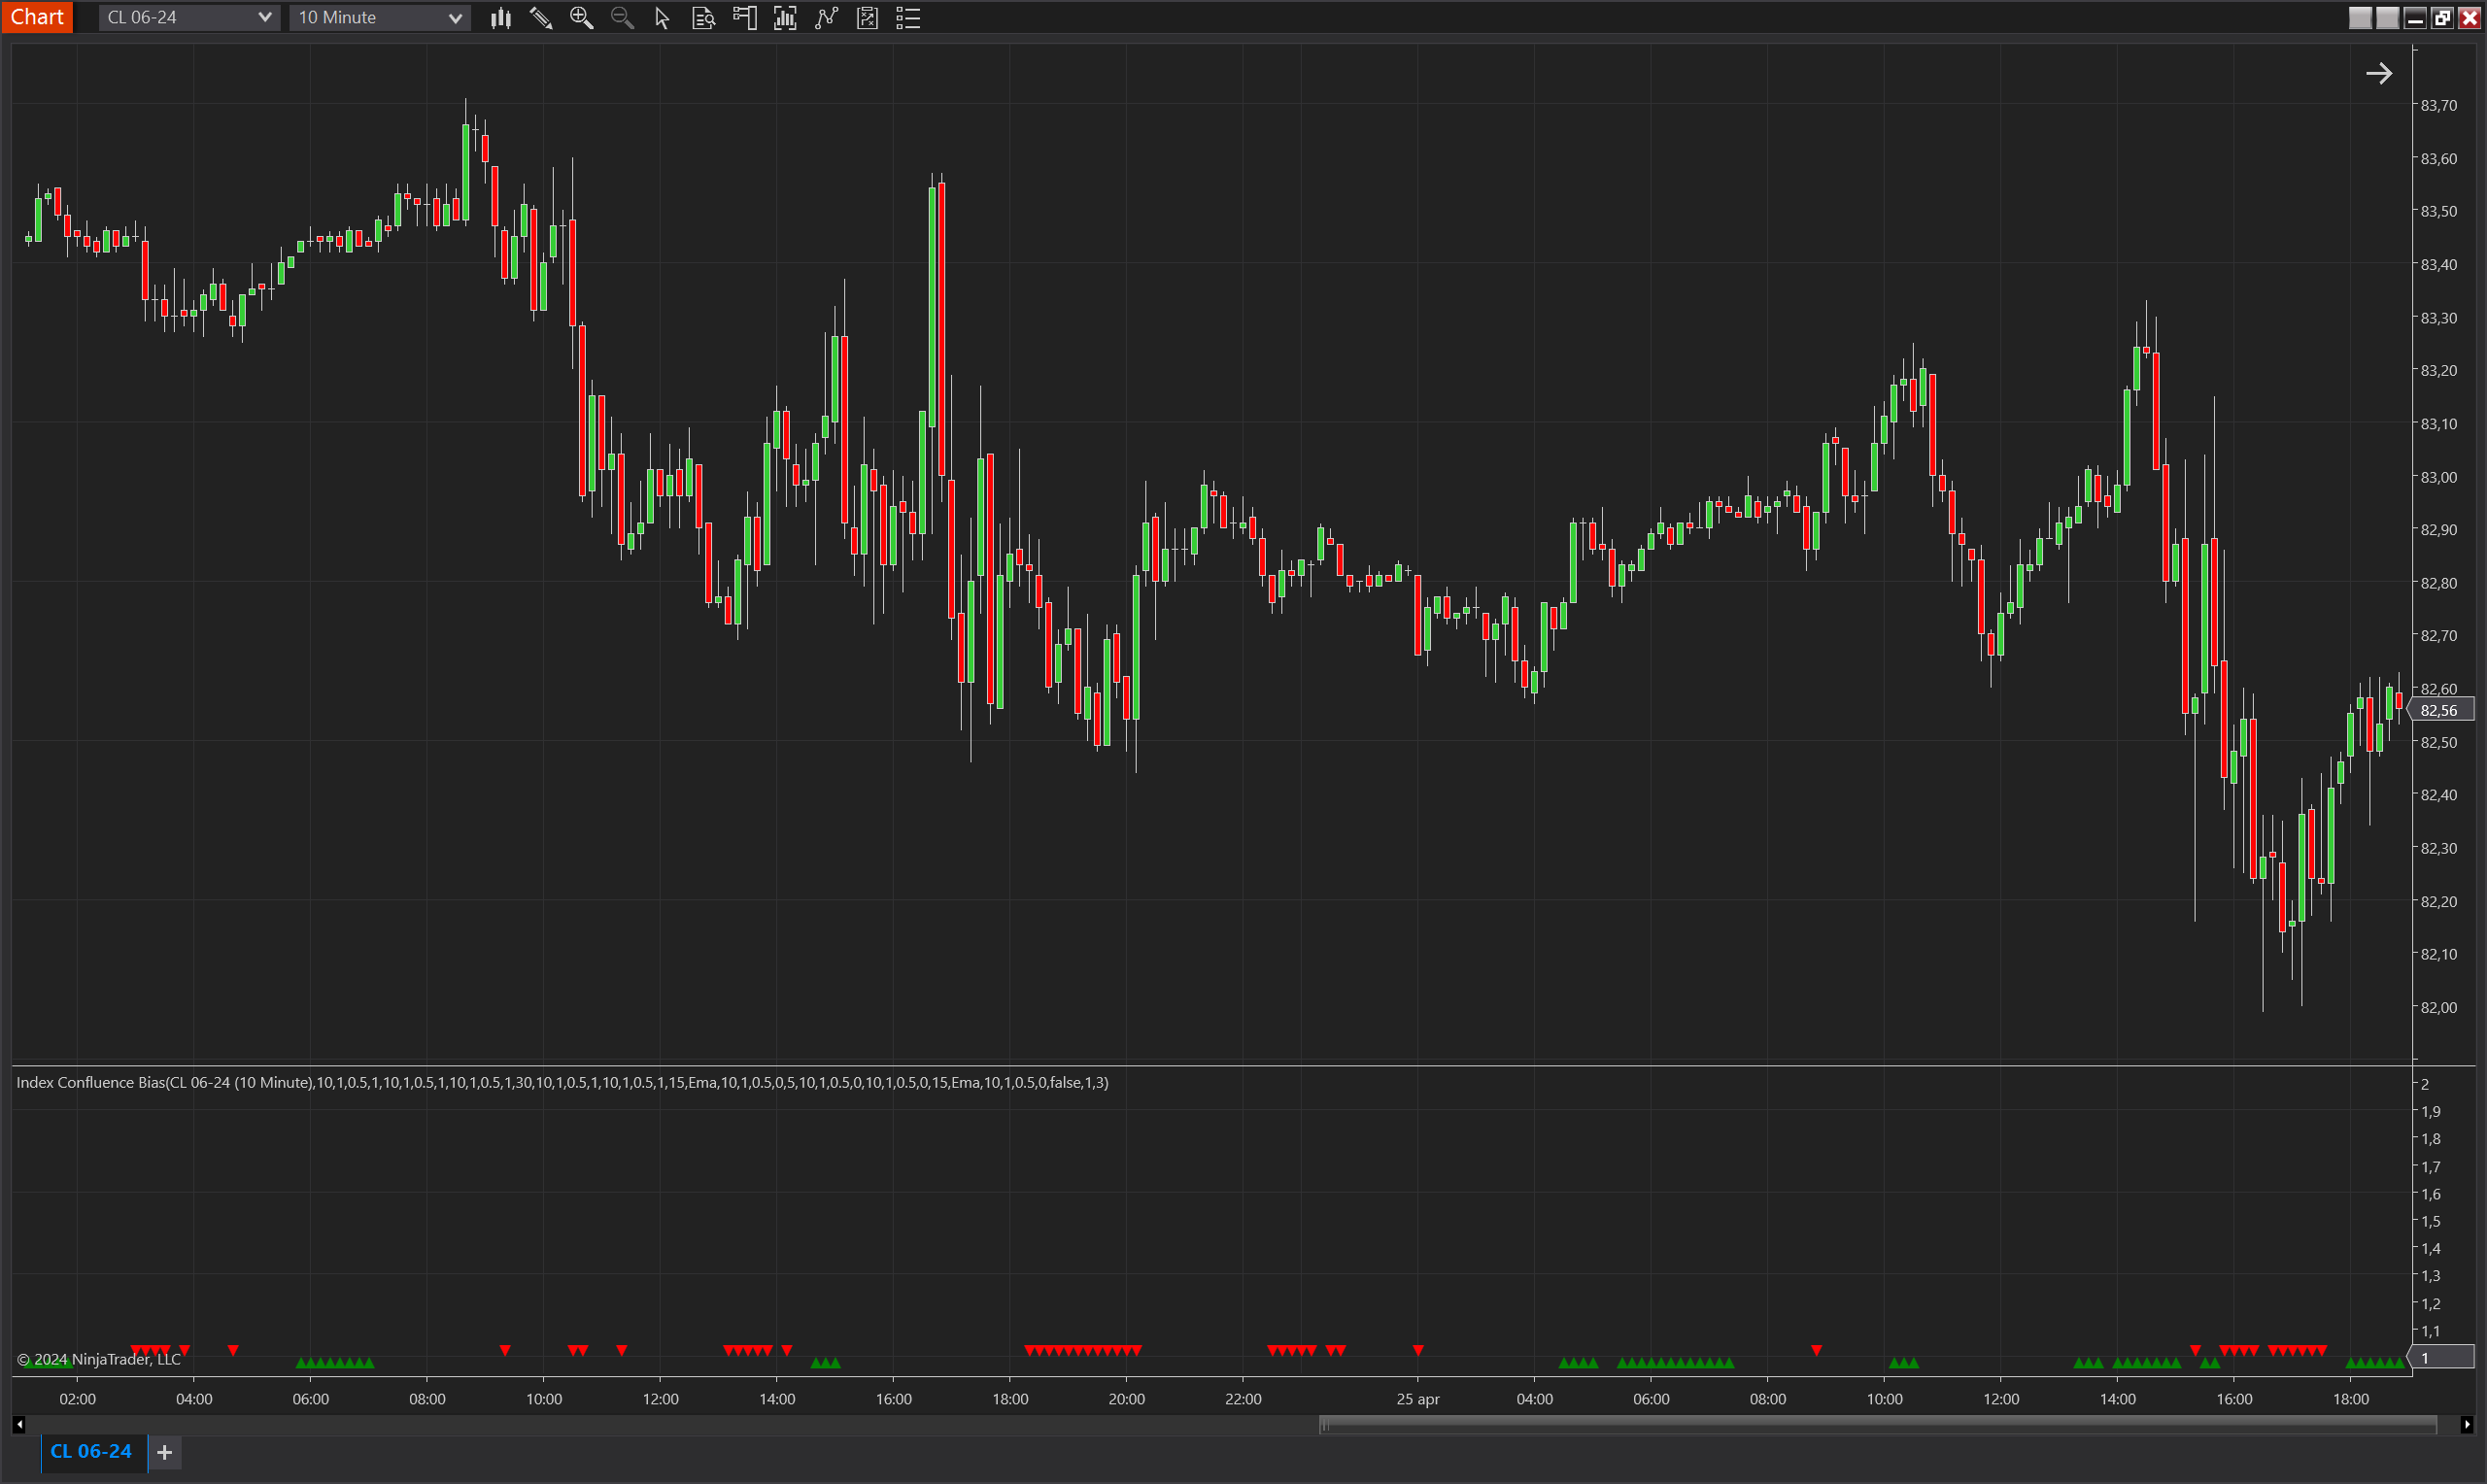This screenshot has width=2487, height=1484.
Task: Open the Data Series icon
Action: click(785, 17)
